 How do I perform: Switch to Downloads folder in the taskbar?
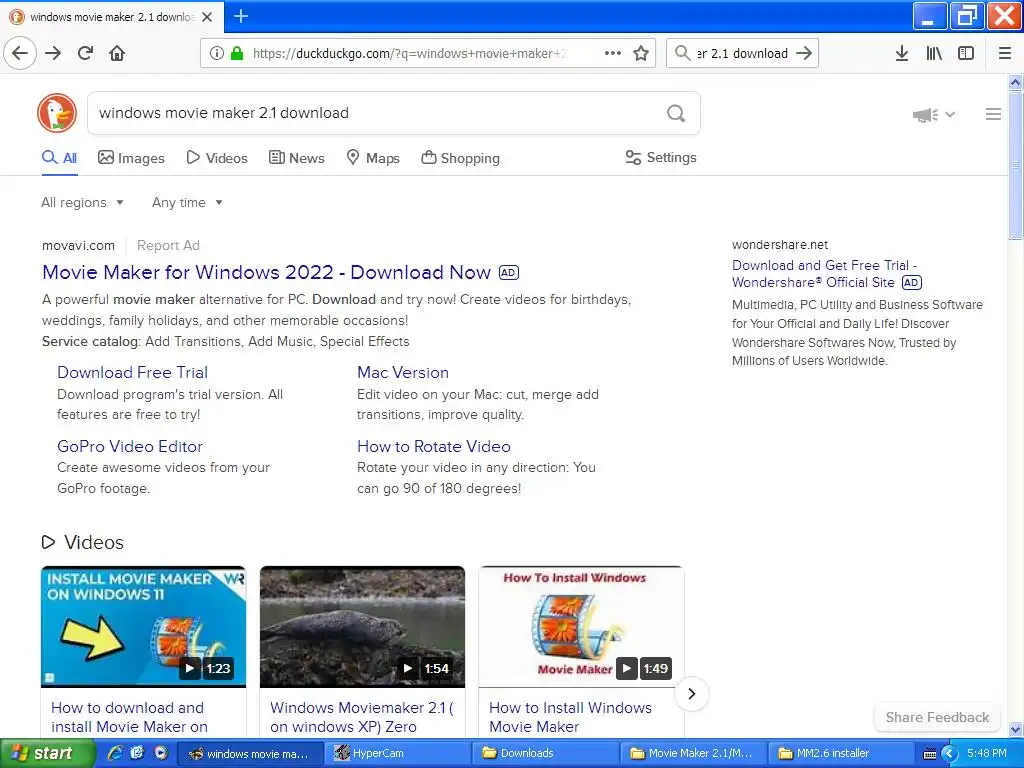(x=546, y=753)
